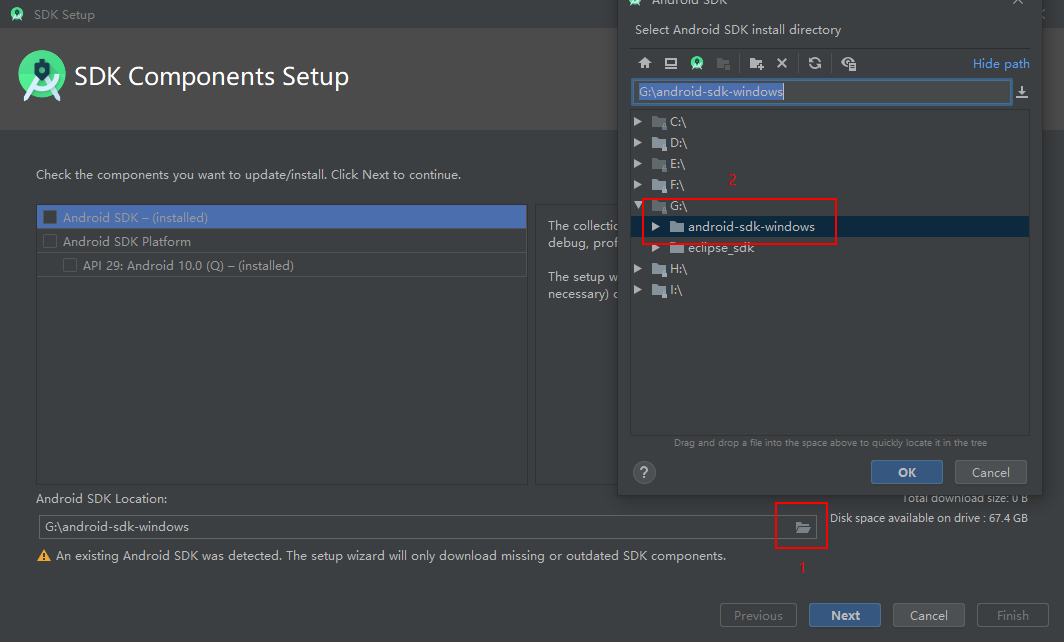Click Cancel in SDK Setup wizard
1064x642 pixels.
pos(928,616)
